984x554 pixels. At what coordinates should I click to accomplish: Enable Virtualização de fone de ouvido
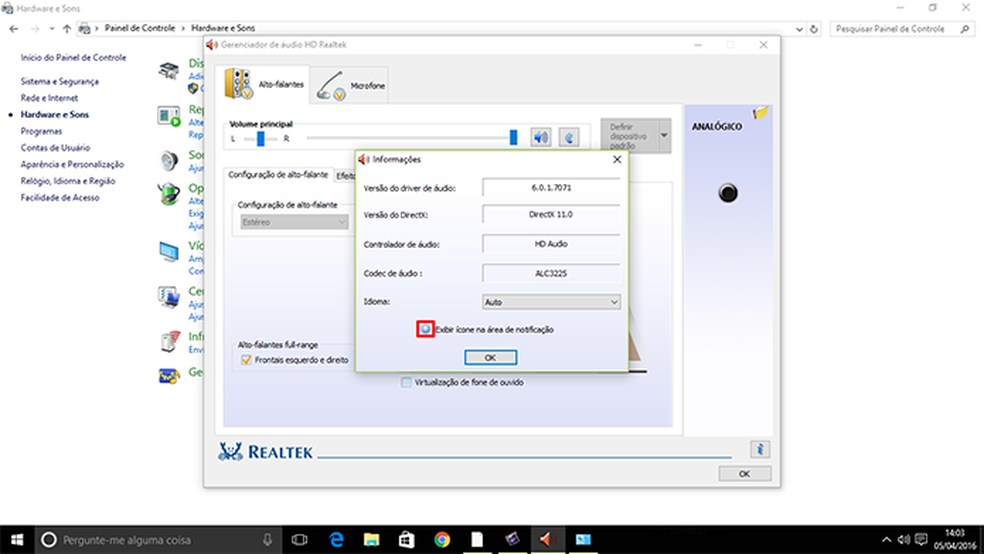click(x=406, y=381)
